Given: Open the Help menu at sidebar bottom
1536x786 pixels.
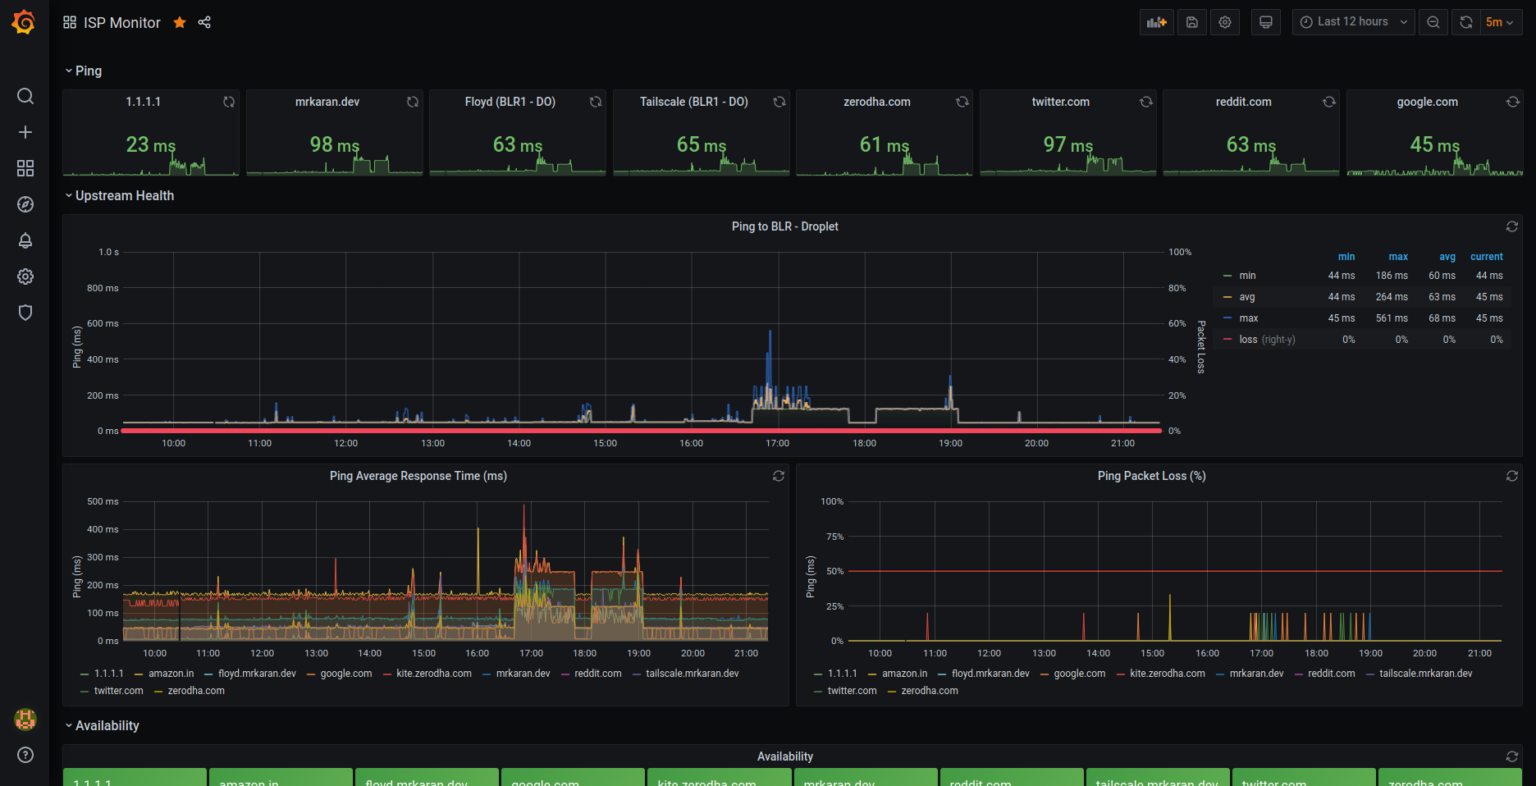Looking at the screenshot, I should pos(25,755).
